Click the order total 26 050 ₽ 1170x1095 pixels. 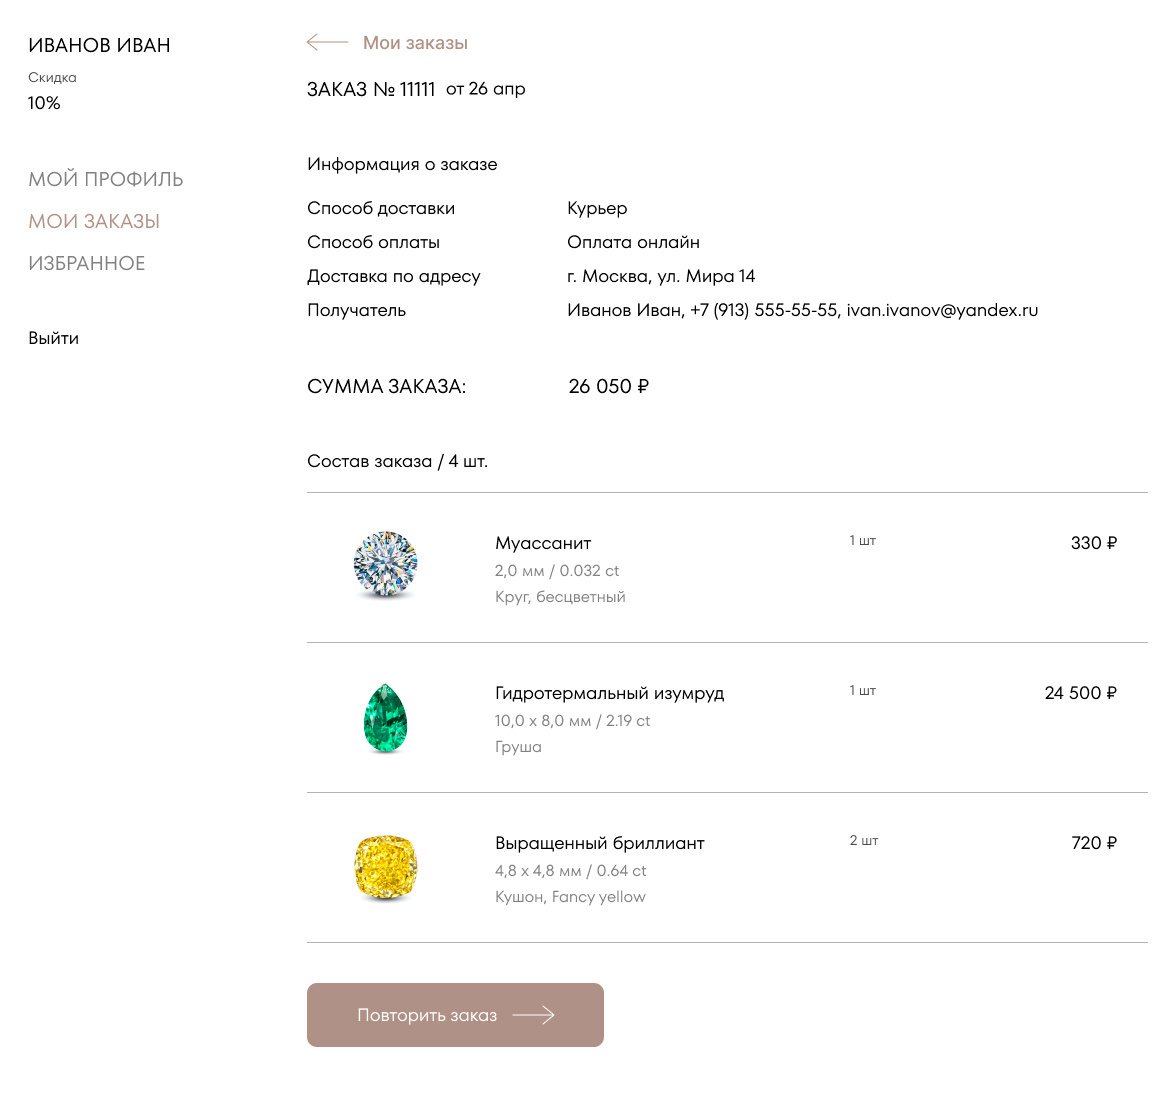(608, 387)
